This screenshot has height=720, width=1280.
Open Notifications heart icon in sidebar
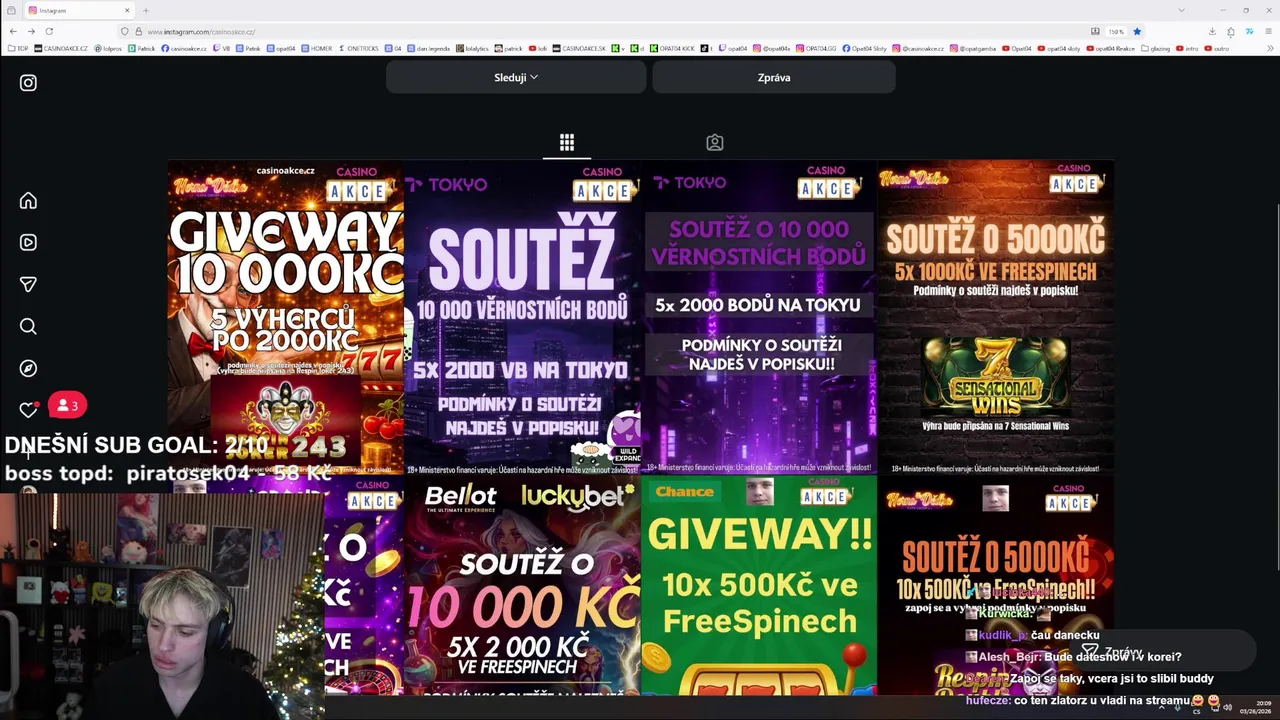click(x=28, y=410)
